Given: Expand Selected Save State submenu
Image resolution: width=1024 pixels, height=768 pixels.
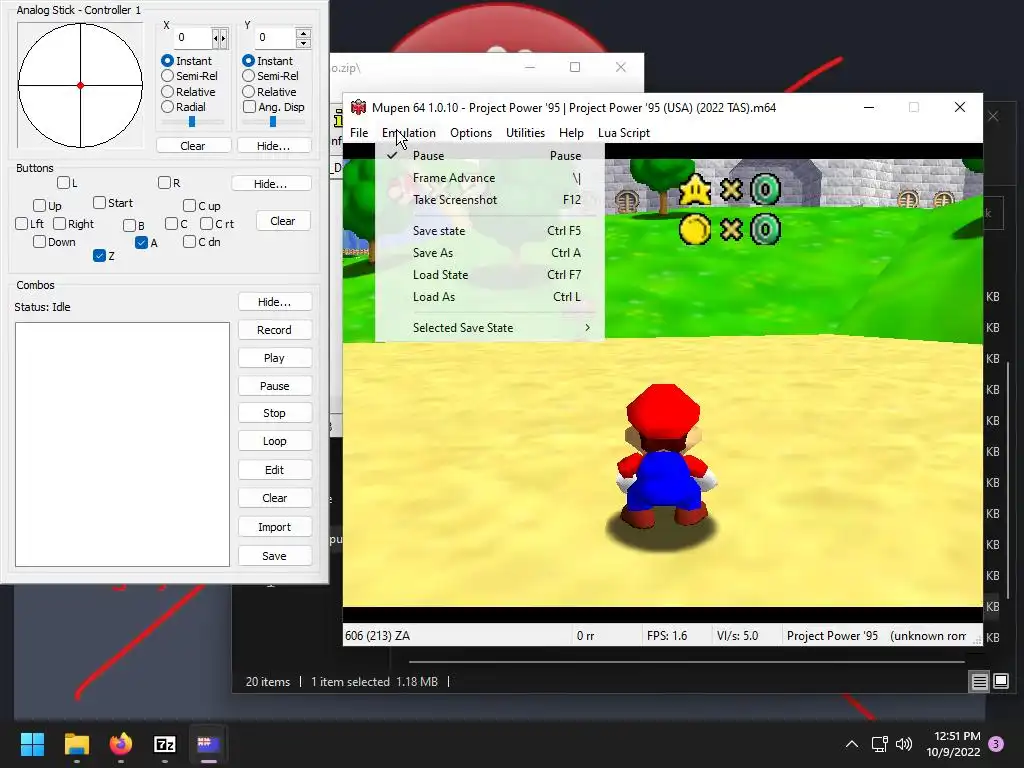Looking at the screenshot, I should [490, 328].
